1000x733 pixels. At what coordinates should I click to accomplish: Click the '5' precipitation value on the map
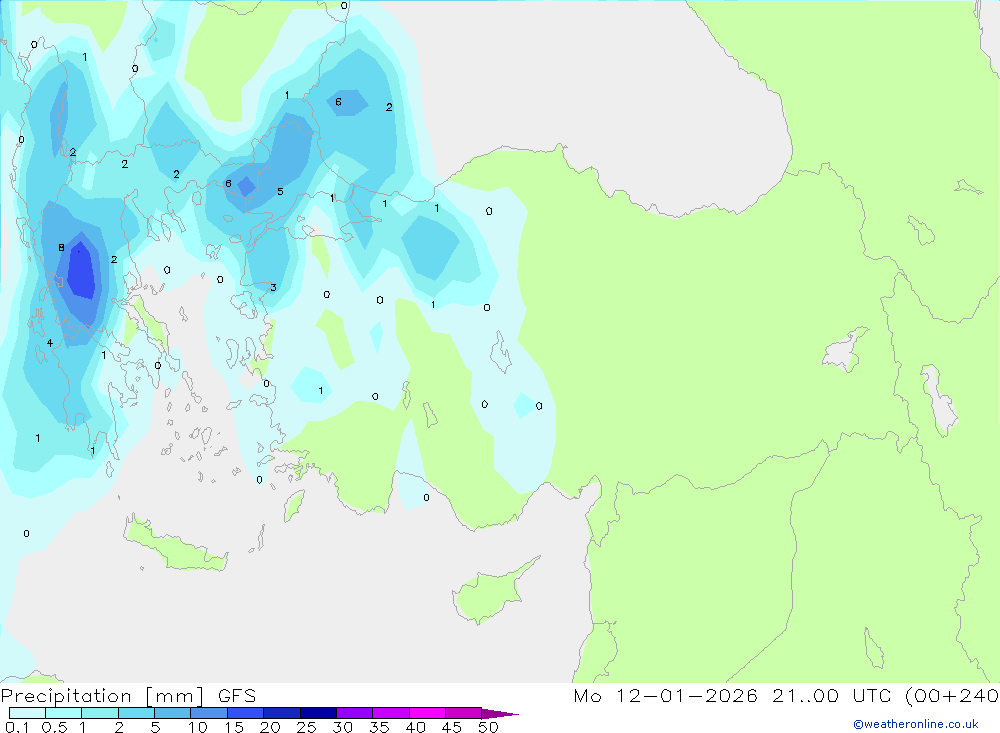pyautogui.click(x=280, y=191)
